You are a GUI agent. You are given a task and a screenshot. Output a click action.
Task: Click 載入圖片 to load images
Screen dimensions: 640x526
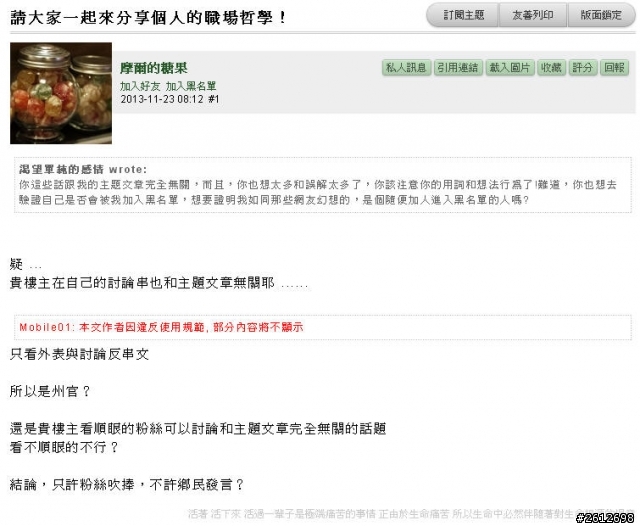tap(509, 67)
